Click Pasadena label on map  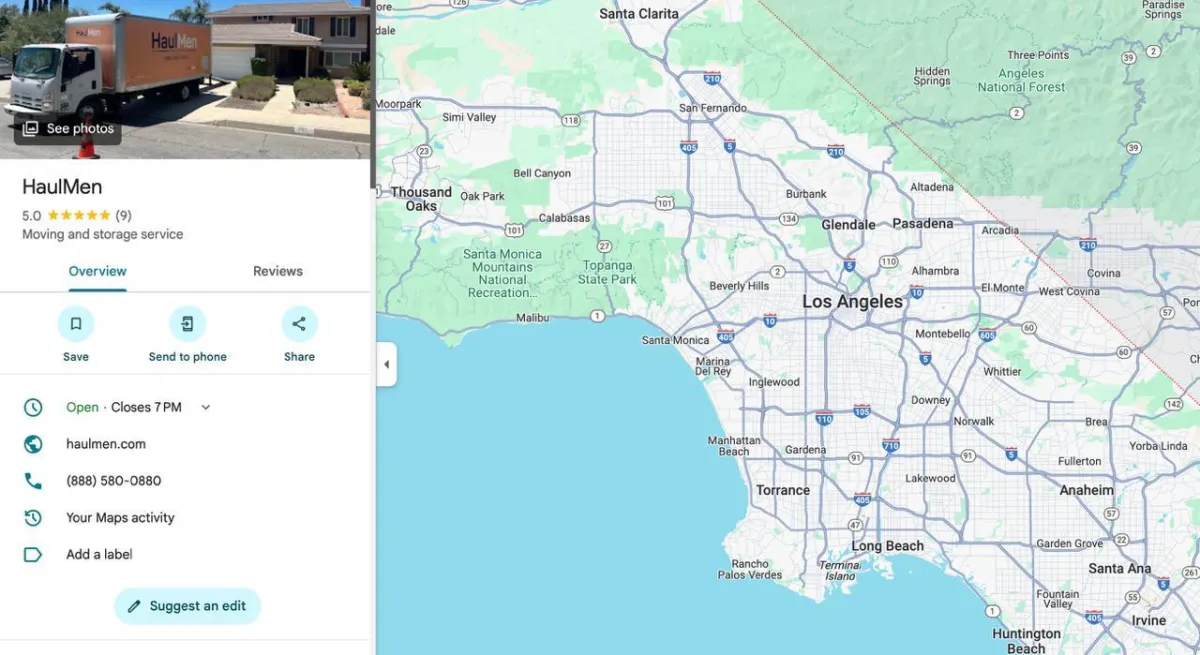coord(923,223)
